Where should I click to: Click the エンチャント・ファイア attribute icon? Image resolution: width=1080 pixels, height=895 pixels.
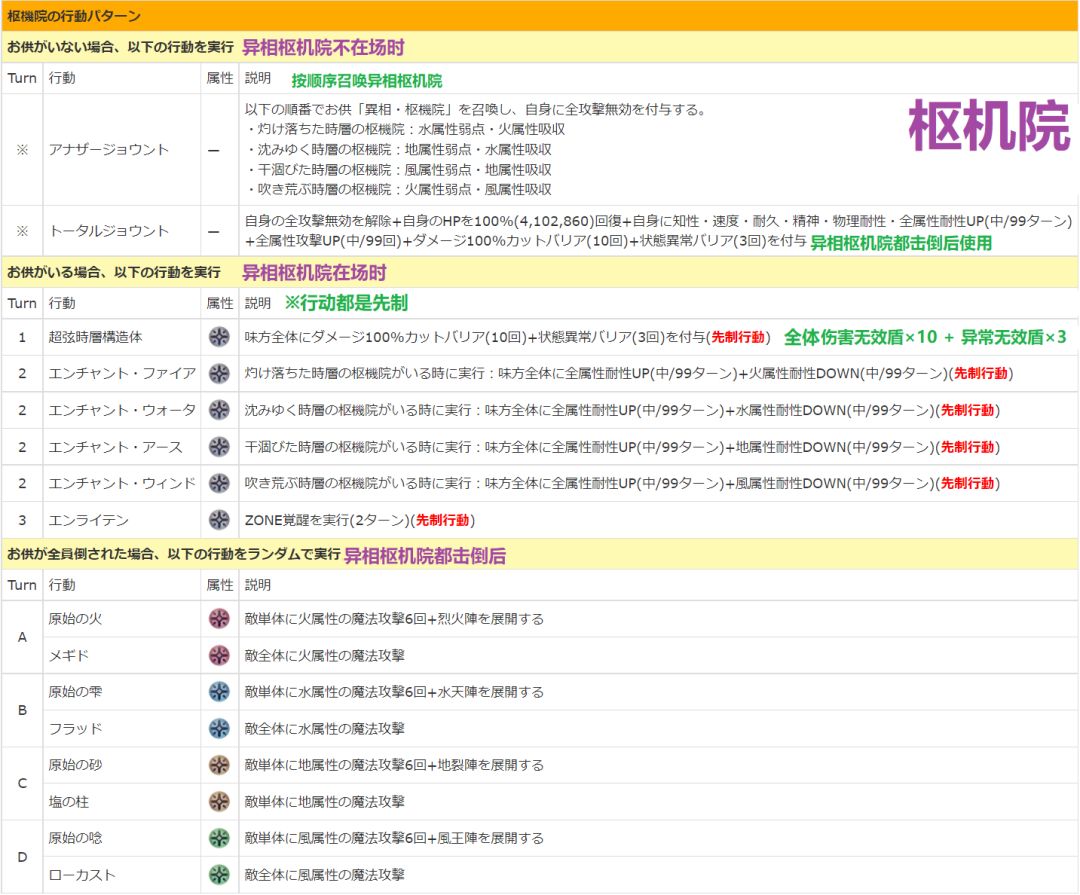point(219,374)
